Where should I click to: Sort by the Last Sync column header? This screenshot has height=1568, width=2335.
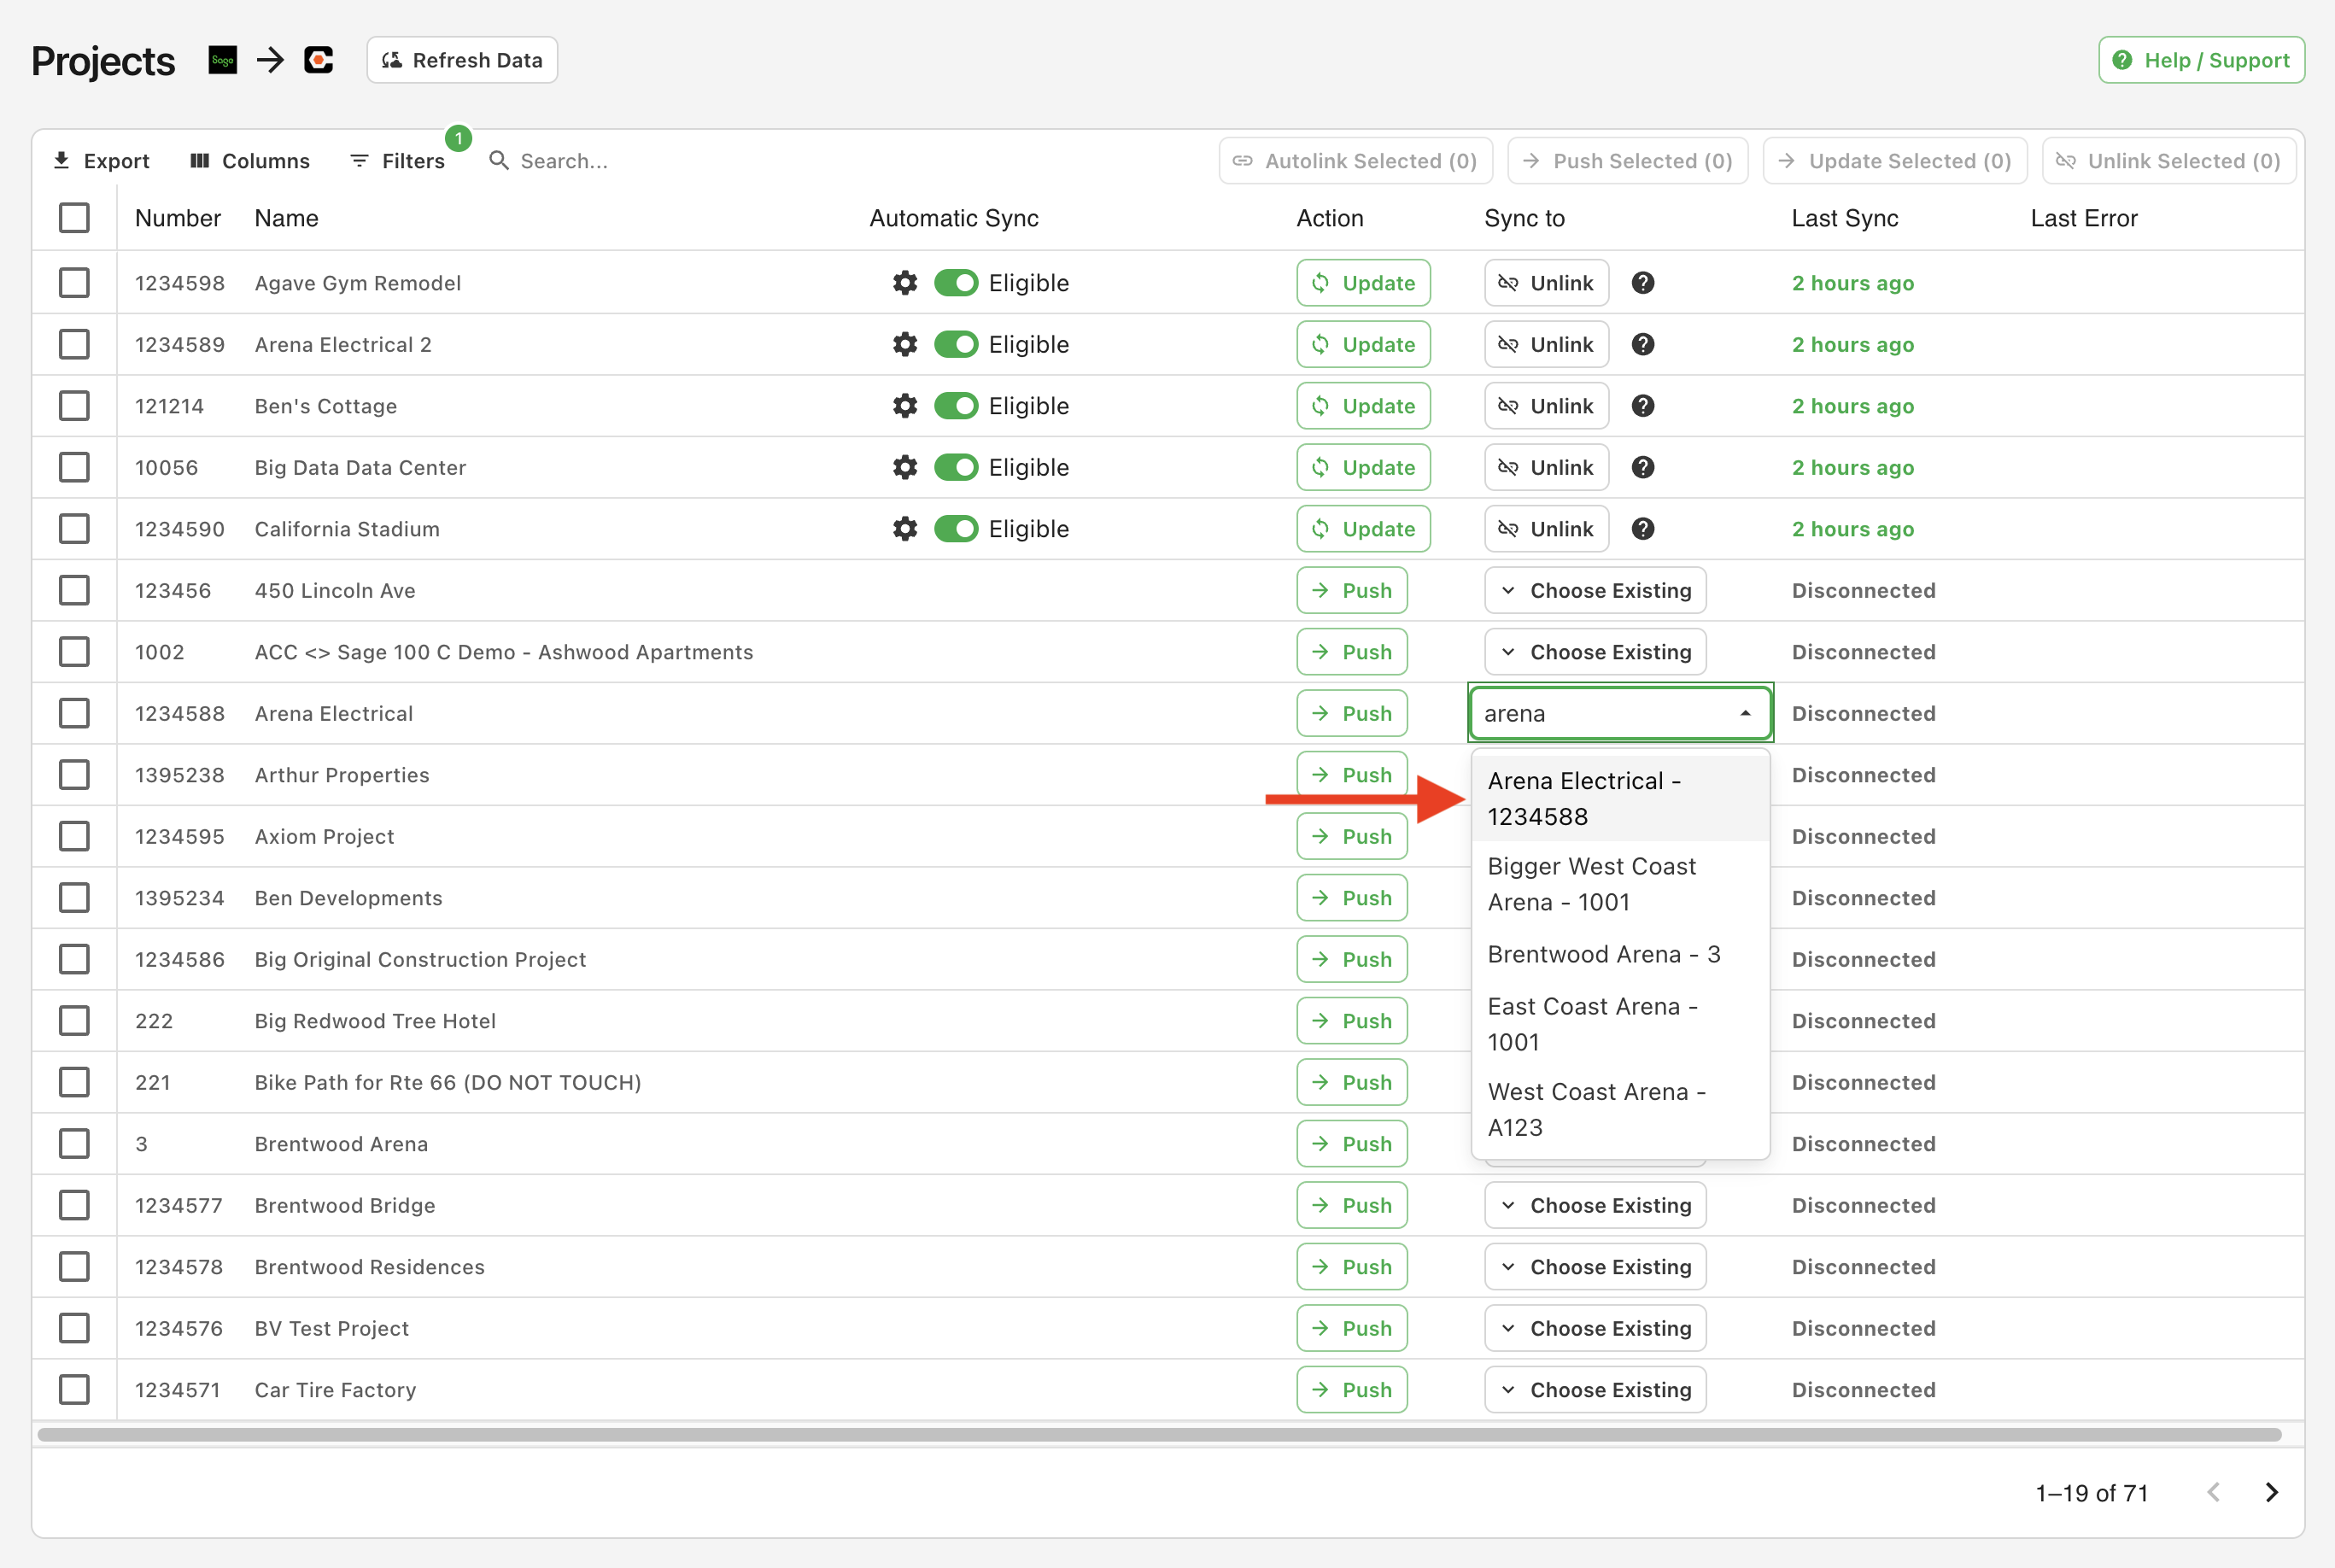(1844, 218)
